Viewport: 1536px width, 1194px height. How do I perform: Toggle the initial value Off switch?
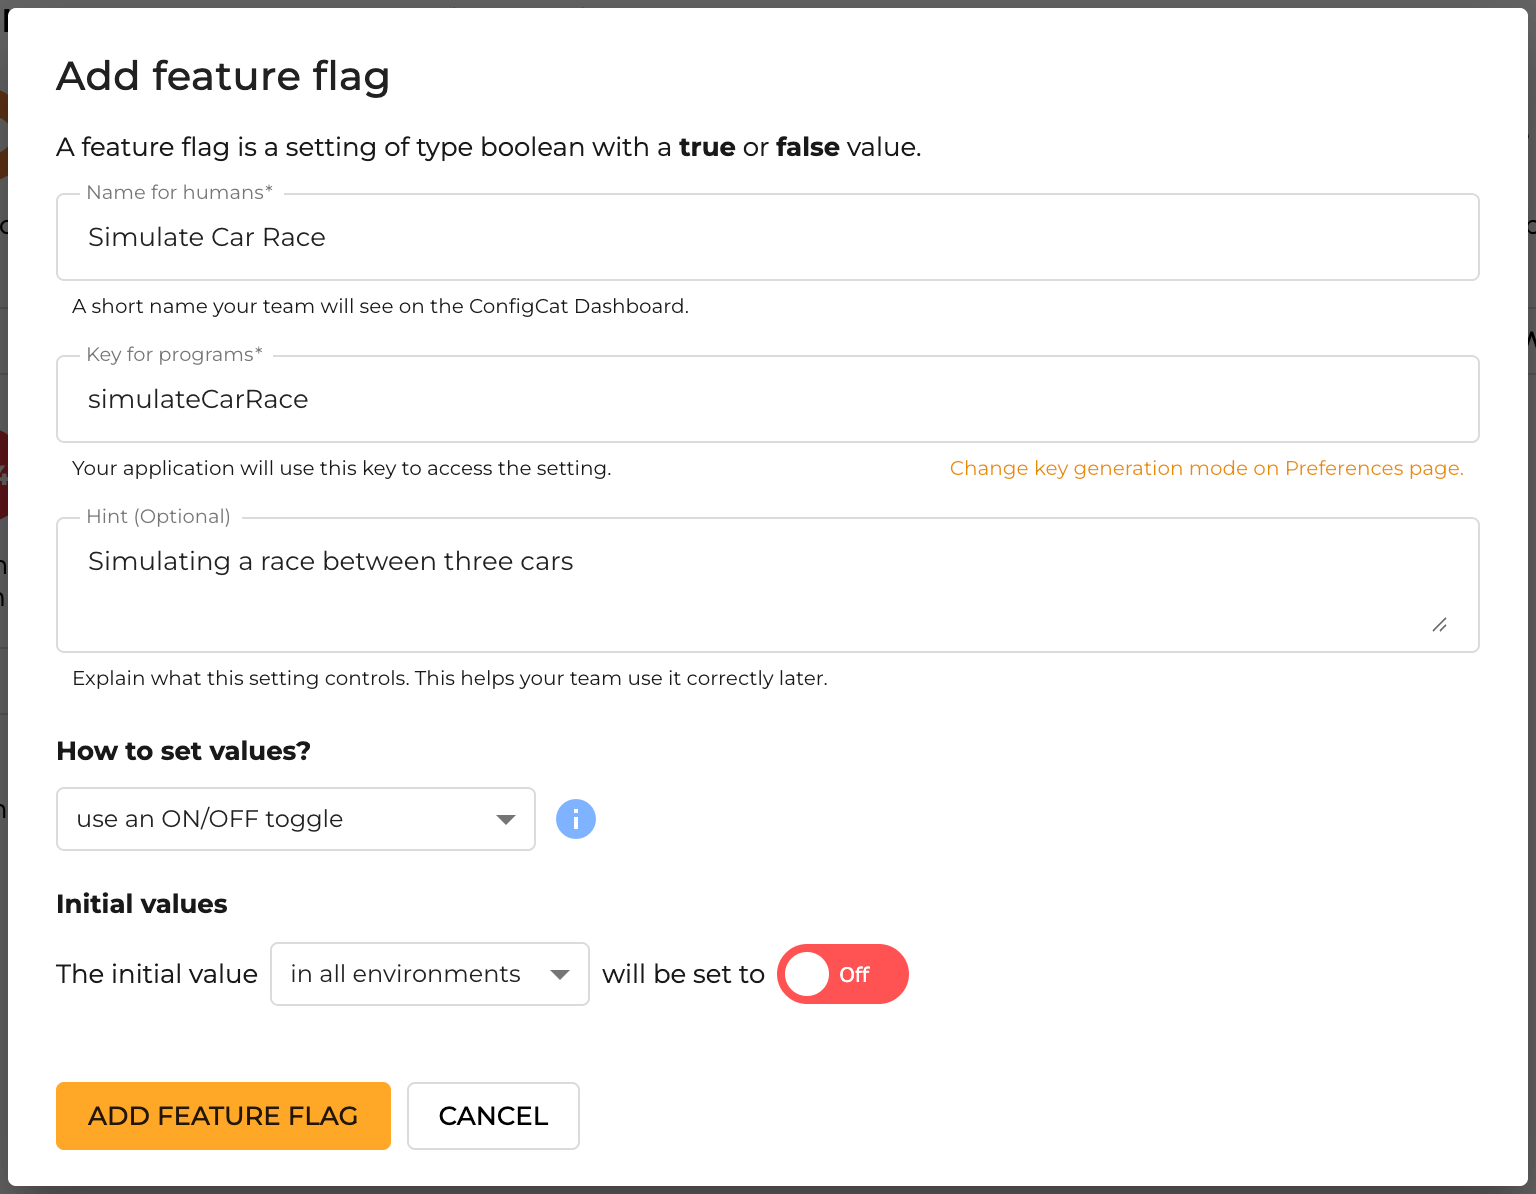click(x=843, y=974)
